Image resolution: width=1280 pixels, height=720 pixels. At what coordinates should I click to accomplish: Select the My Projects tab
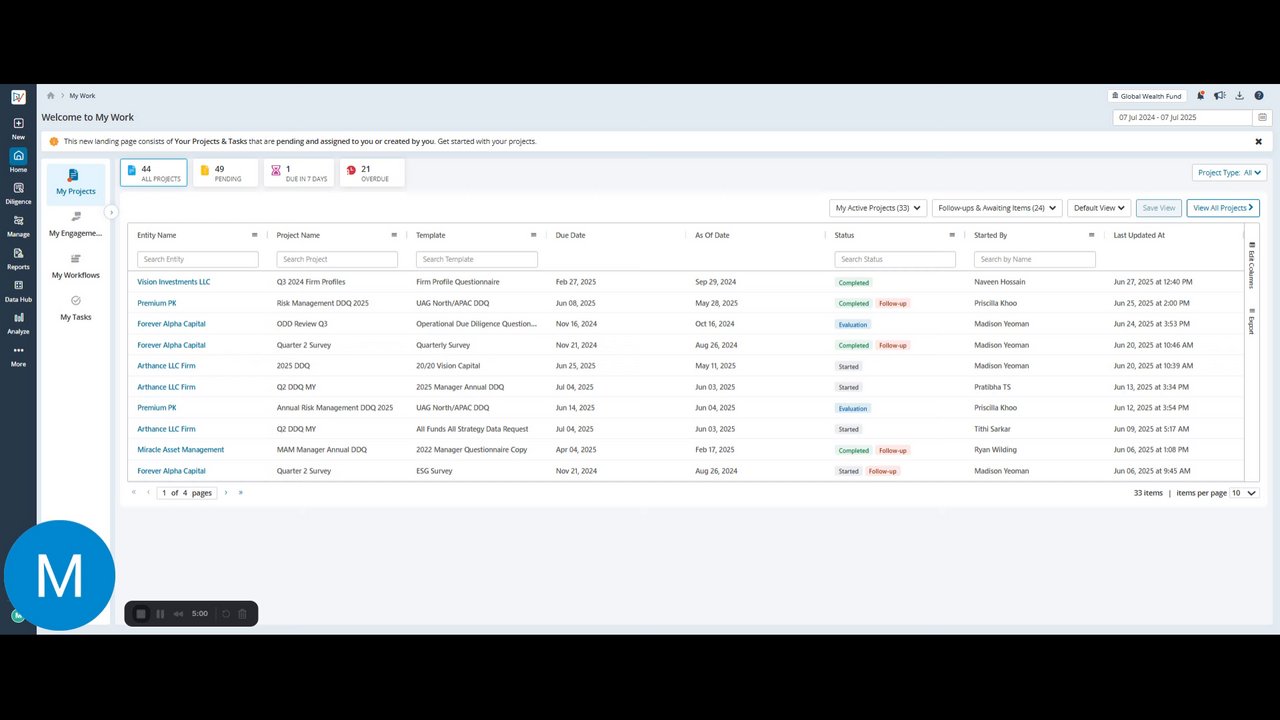point(76,183)
